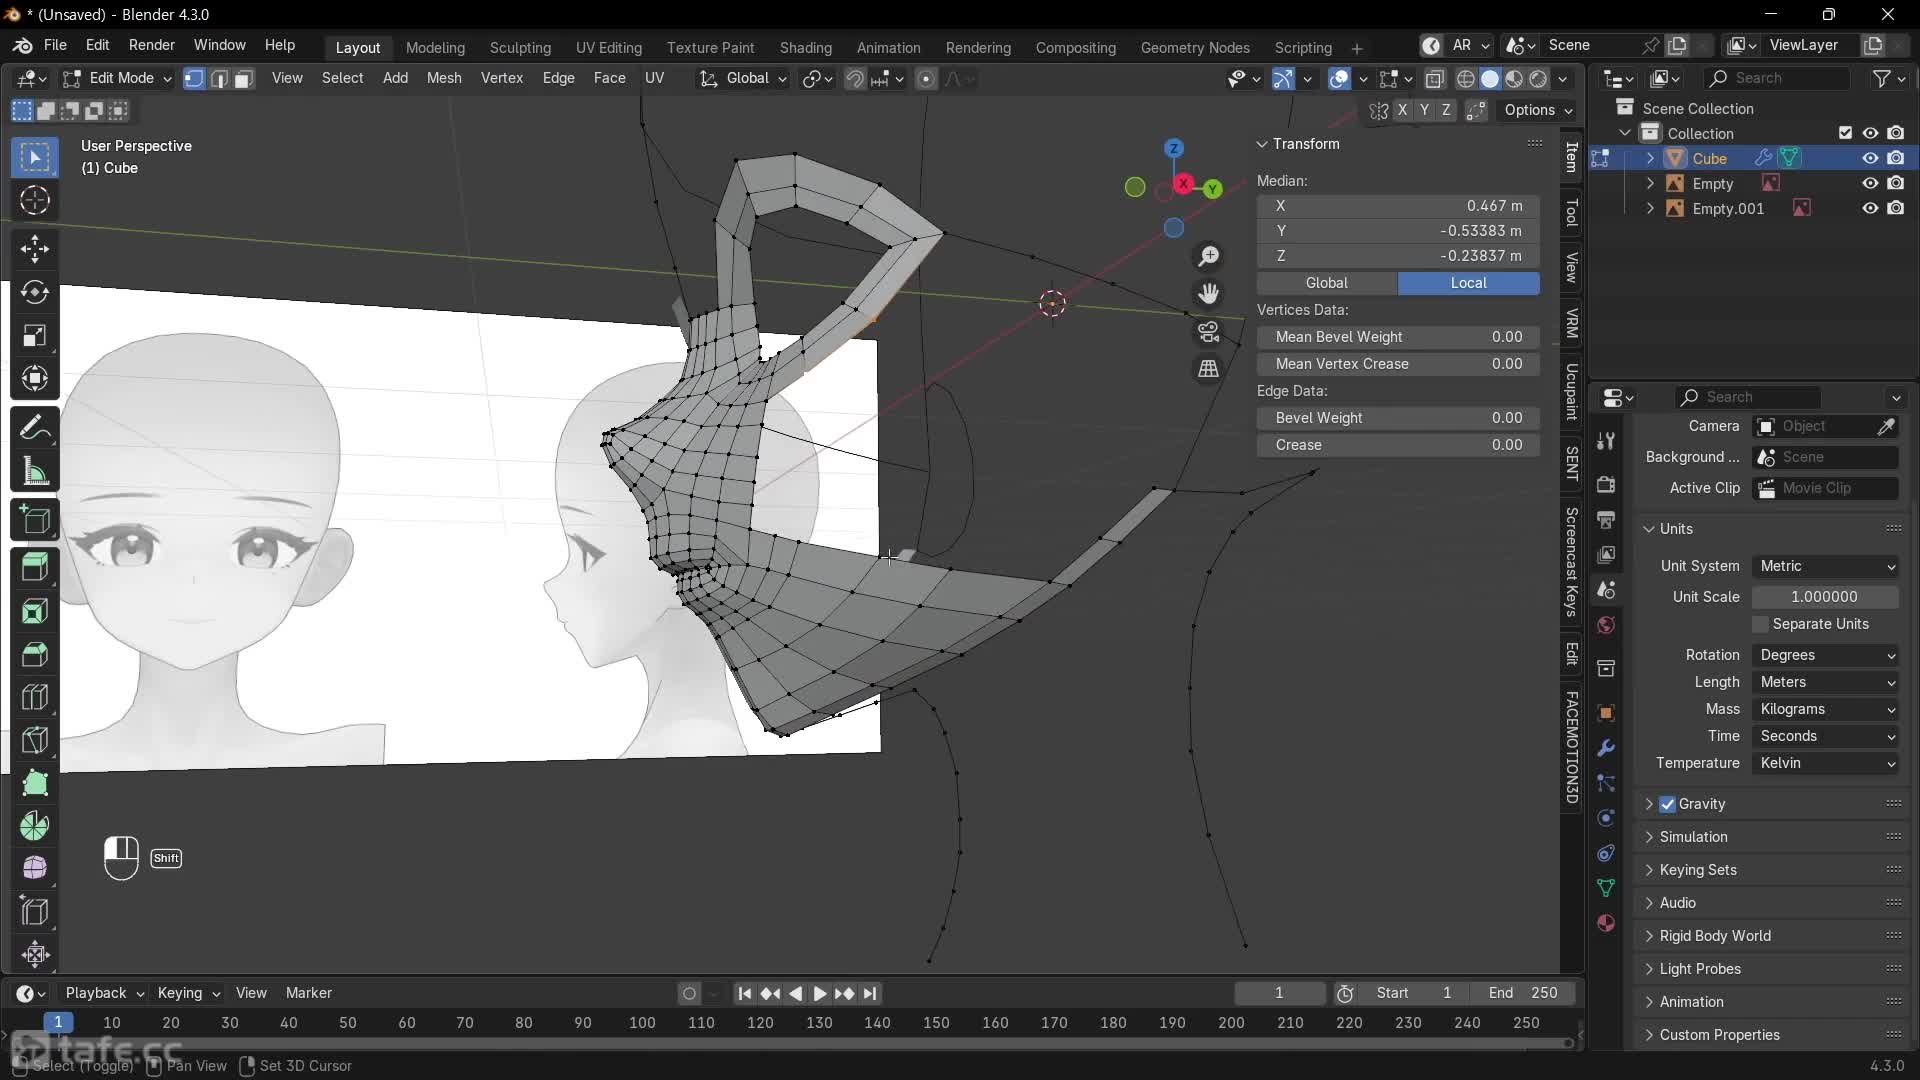Disable the Gravity checkbox in Scene properties
Image resolution: width=1920 pixels, height=1080 pixels.
(x=1668, y=803)
